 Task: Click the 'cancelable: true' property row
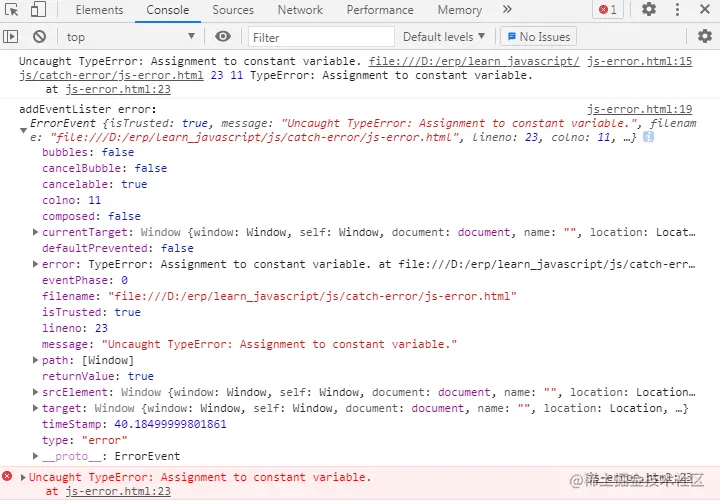click(95, 184)
